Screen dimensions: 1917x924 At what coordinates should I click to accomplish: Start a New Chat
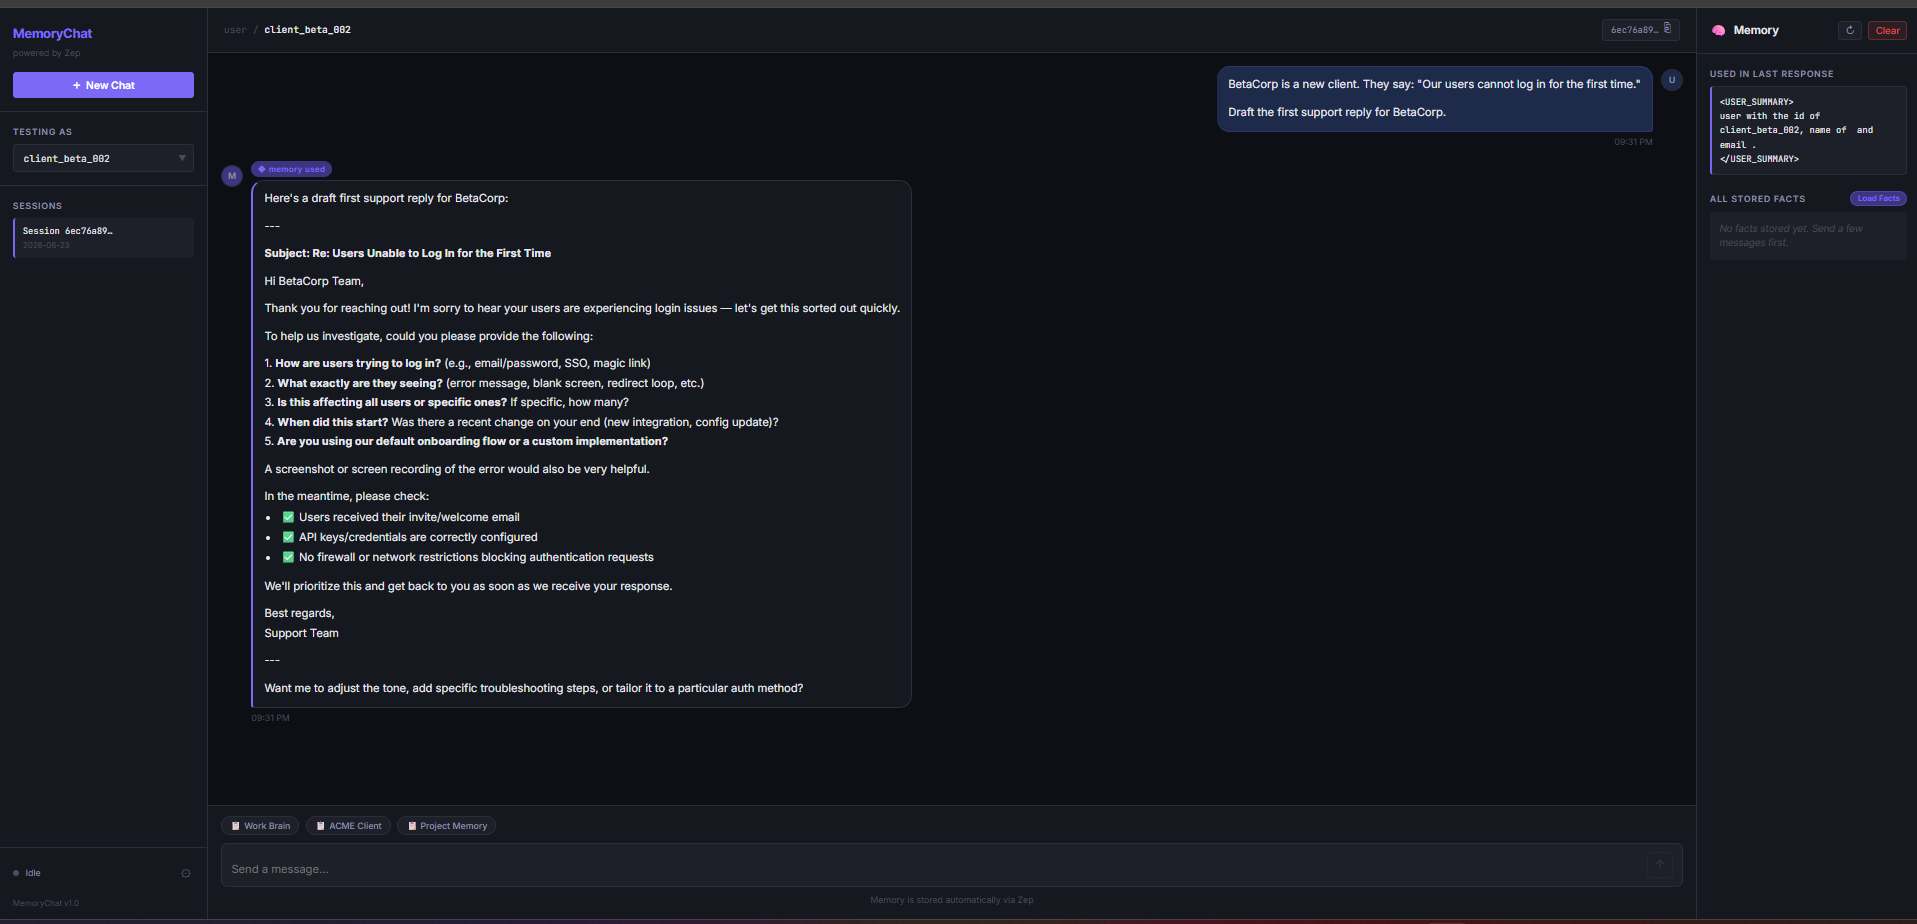103,85
